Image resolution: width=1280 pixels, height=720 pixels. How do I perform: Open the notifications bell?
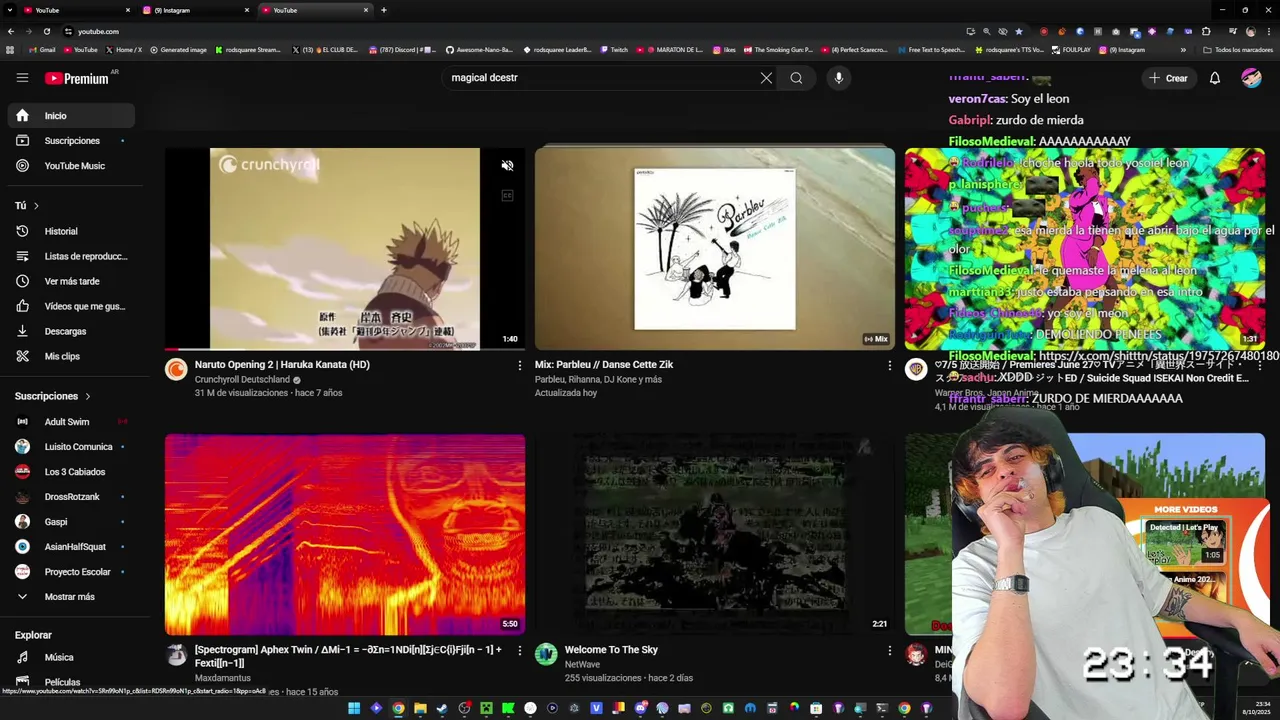[1215, 78]
